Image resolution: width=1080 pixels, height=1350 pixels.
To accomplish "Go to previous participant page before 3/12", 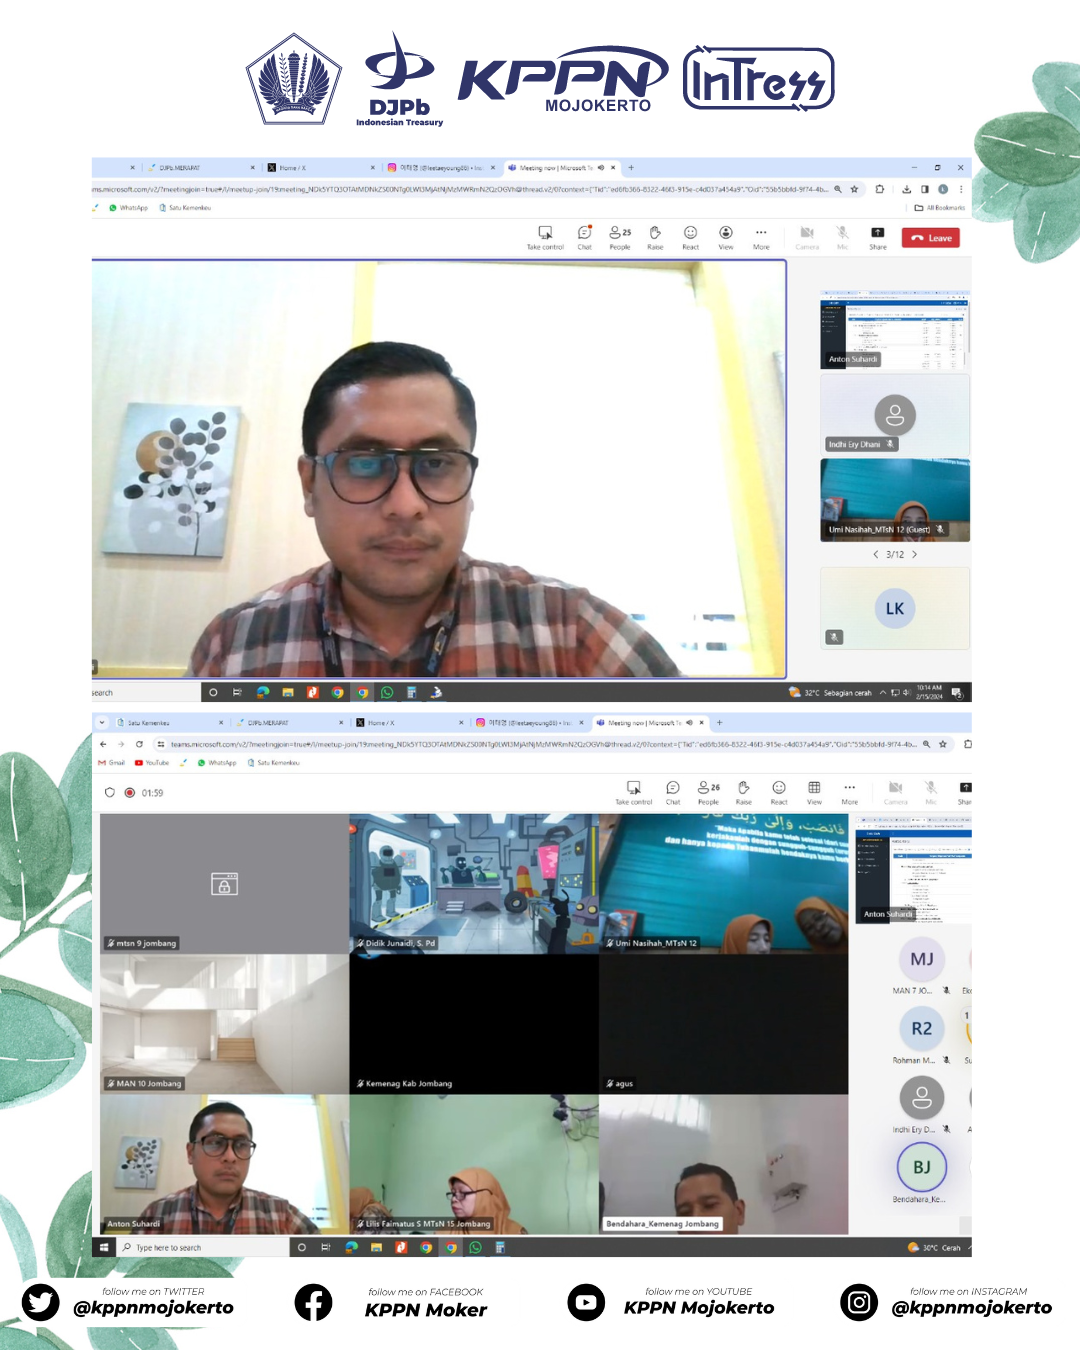I will [x=876, y=554].
